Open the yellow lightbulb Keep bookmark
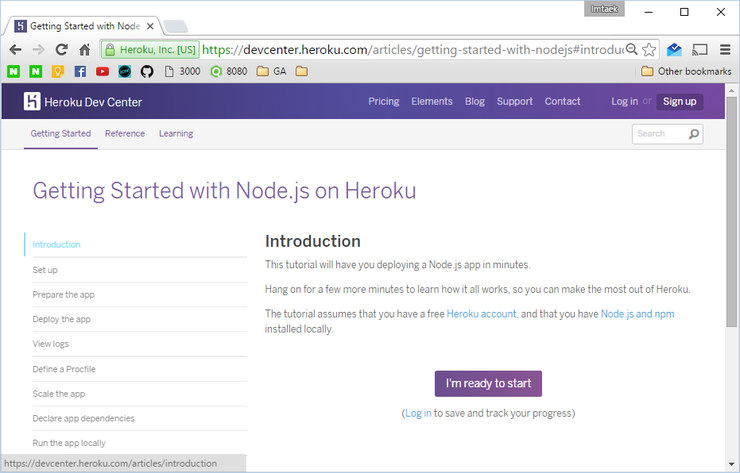Image resolution: width=740 pixels, height=473 pixels. pos(58,71)
